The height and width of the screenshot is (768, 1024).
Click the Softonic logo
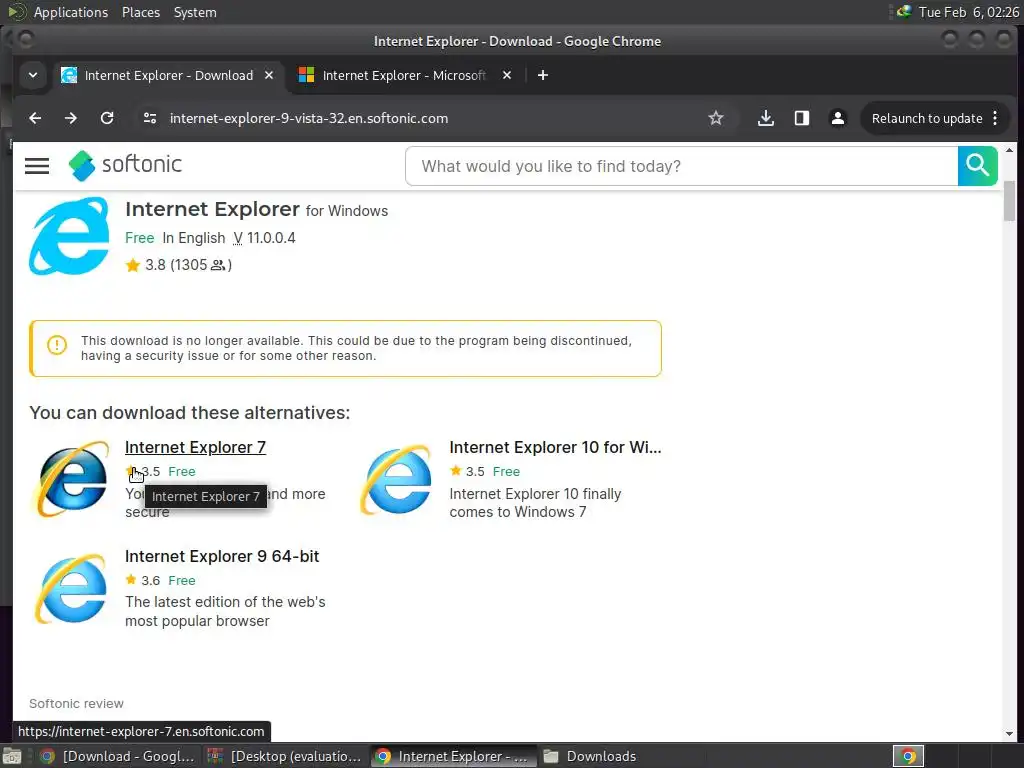click(125, 165)
